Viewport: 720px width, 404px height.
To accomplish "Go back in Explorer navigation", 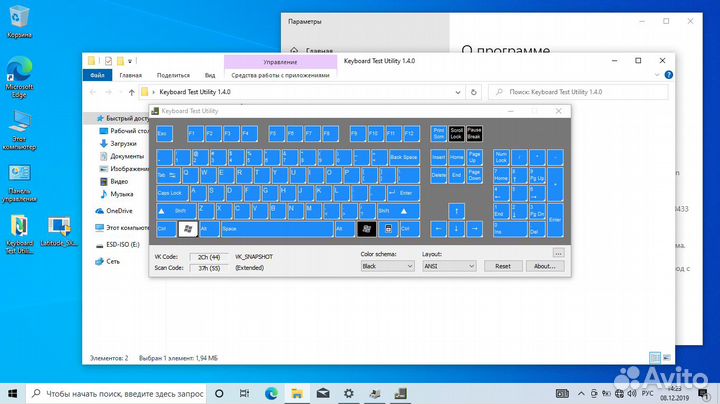I will tap(93, 92).
